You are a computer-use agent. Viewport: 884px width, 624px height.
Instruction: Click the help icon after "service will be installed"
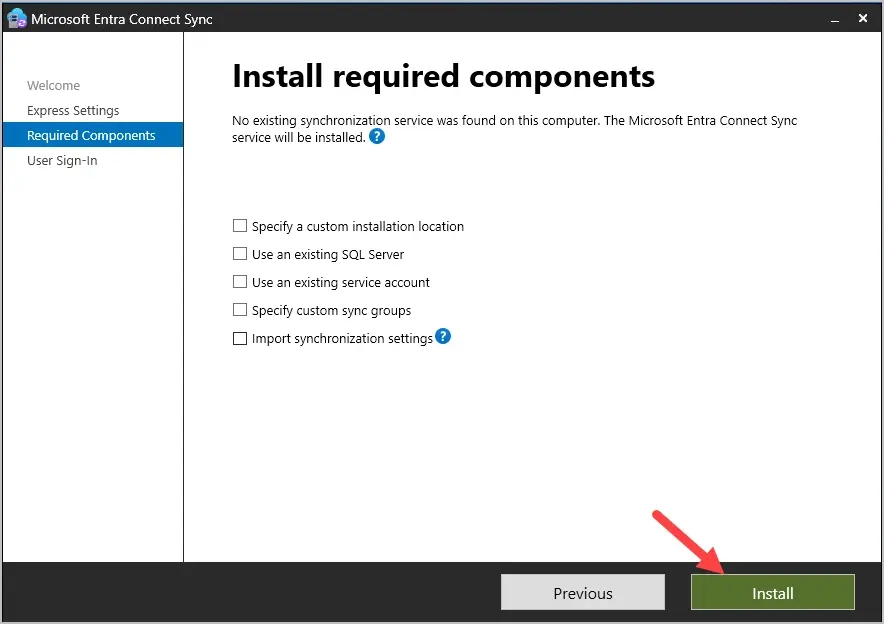click(378, 137)
